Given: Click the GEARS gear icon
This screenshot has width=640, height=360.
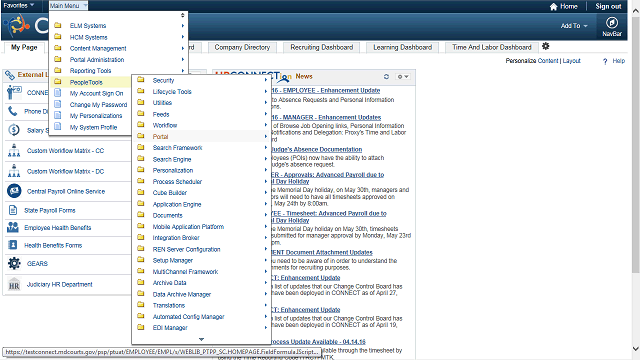Looking at the screenshot, I should click(14, 263).
